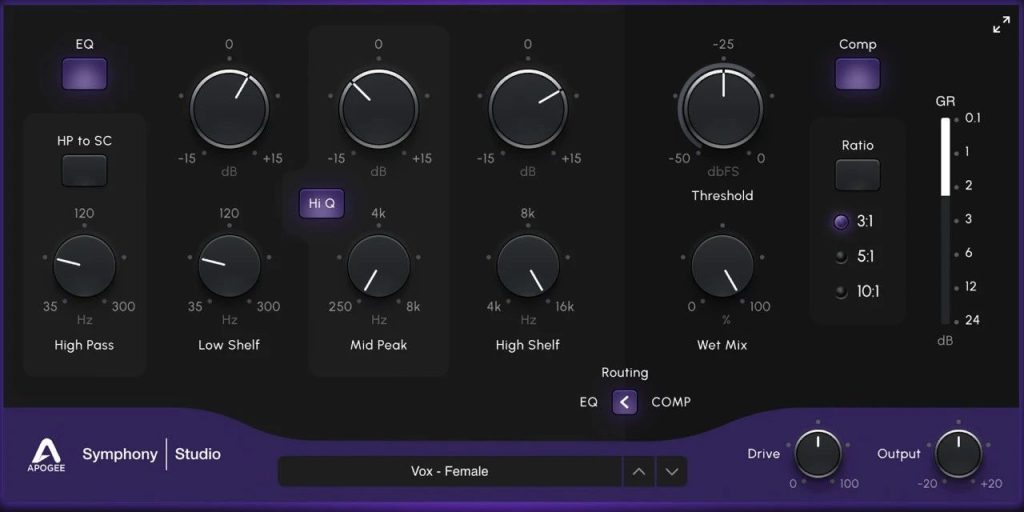Toggle the EQ power button
Image resolution: width=1024 pixels, height=512 pixels.
click(85, 74)
